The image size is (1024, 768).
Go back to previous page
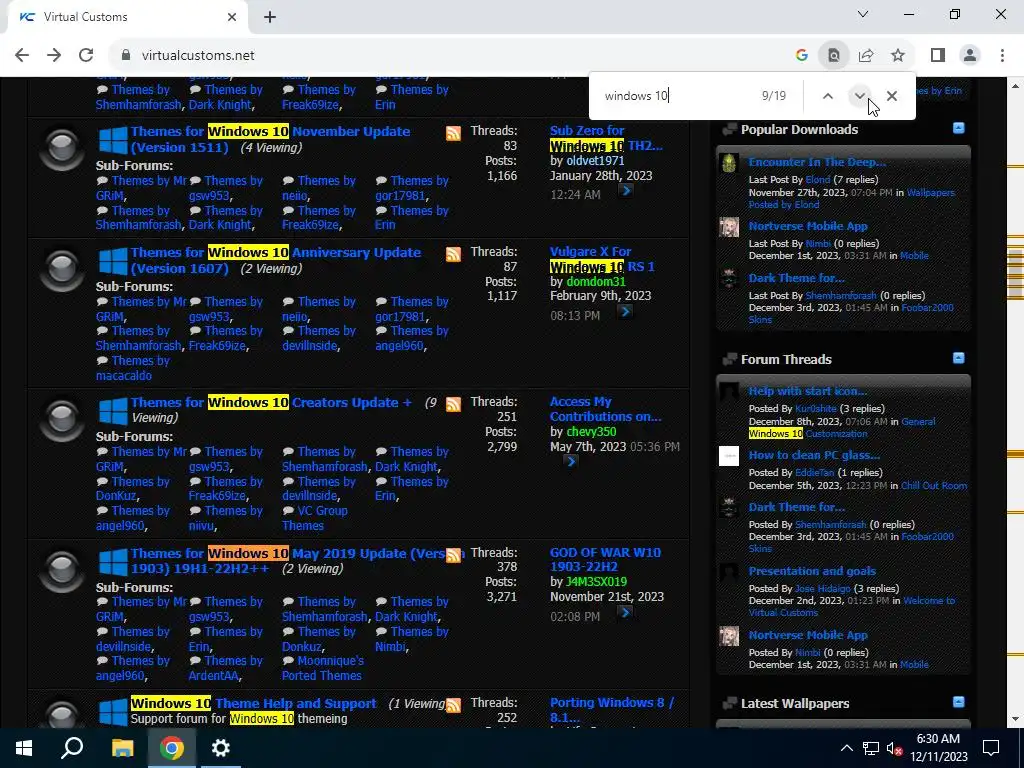click(x=22, y=56)
